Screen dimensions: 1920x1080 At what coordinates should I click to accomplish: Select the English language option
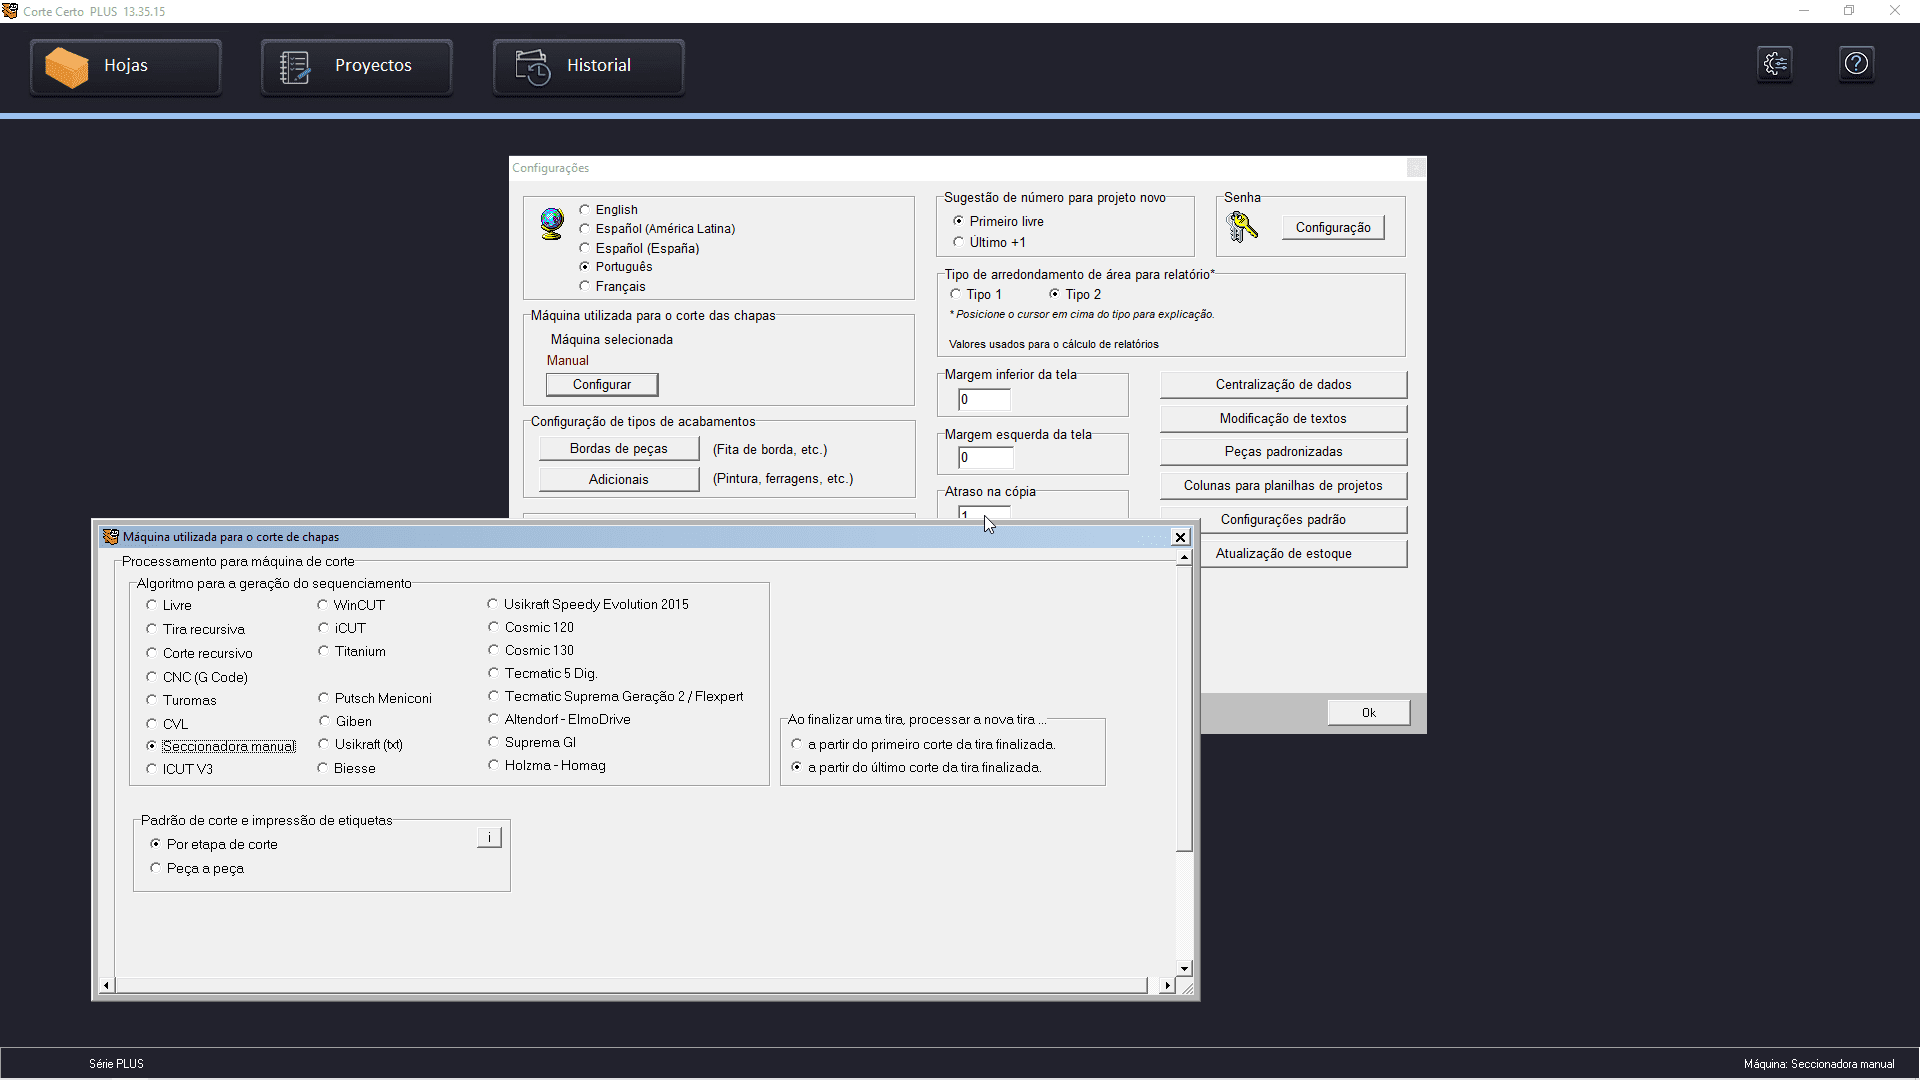585,210
